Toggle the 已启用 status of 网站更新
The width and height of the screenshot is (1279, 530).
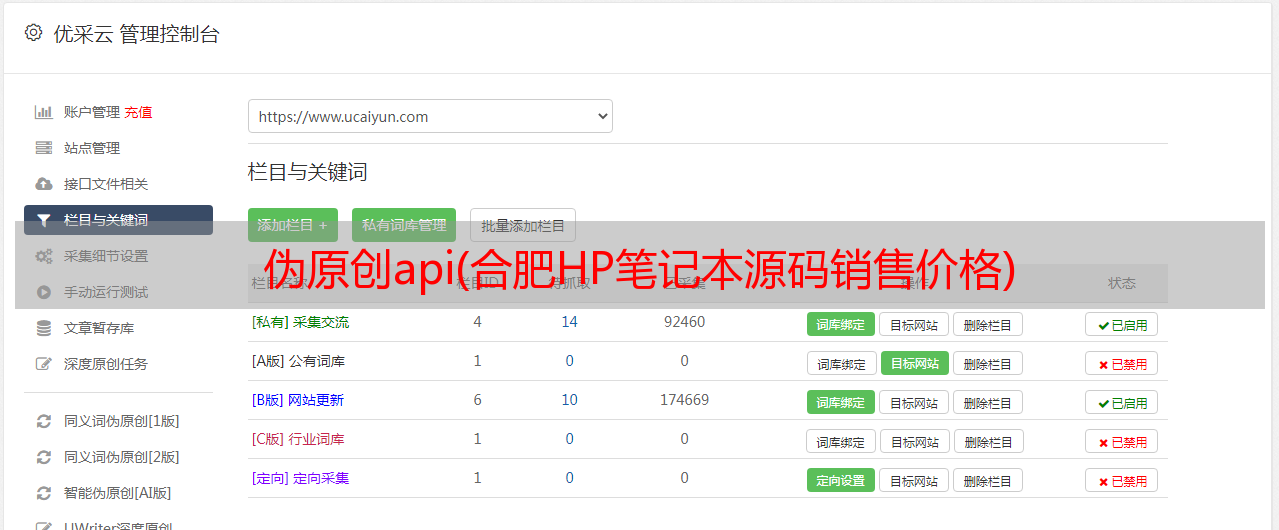(x=1122, y=402)
